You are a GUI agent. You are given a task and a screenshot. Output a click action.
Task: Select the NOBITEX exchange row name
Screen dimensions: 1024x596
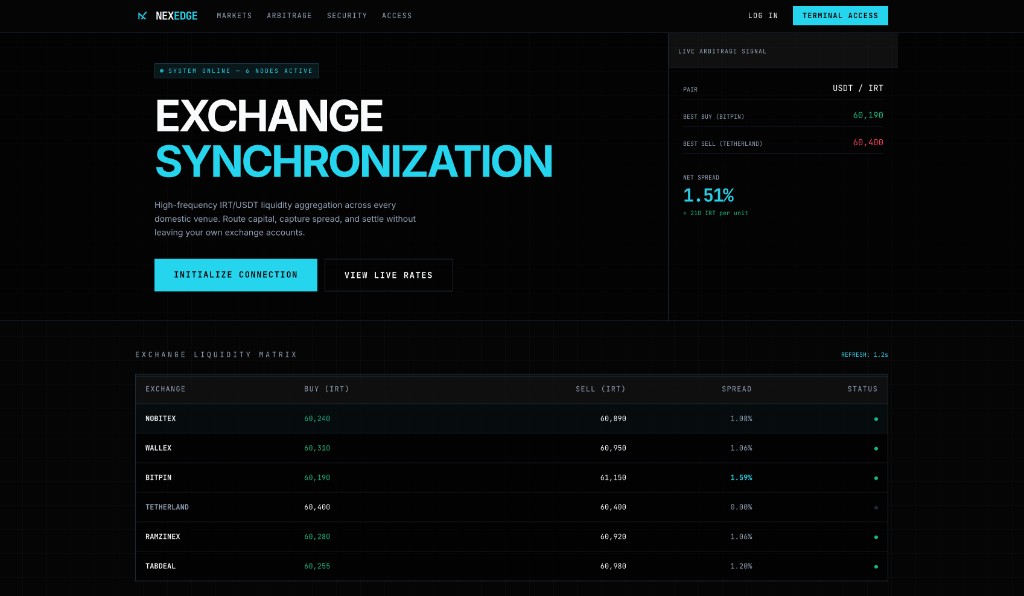(161, 418)
